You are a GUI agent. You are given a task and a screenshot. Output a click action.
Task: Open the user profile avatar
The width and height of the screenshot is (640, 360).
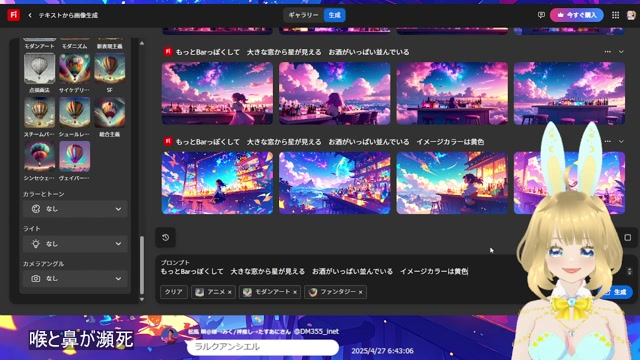631,15
